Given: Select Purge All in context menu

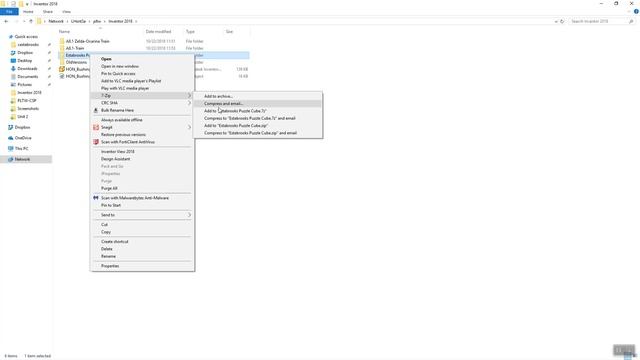Looking at the screenshot, I should [109, 188].
